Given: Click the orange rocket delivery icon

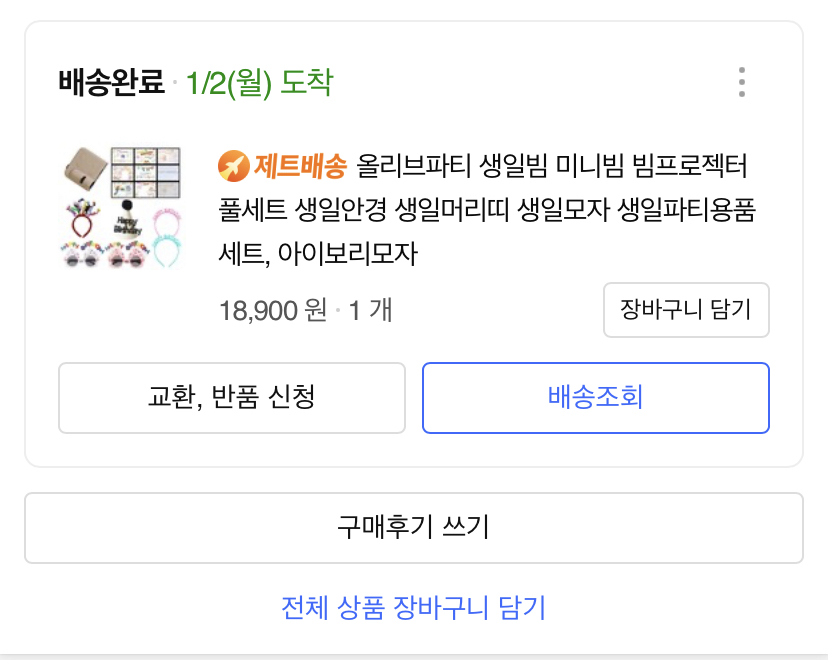Looking at the screenshot, I should coord(233,165).
